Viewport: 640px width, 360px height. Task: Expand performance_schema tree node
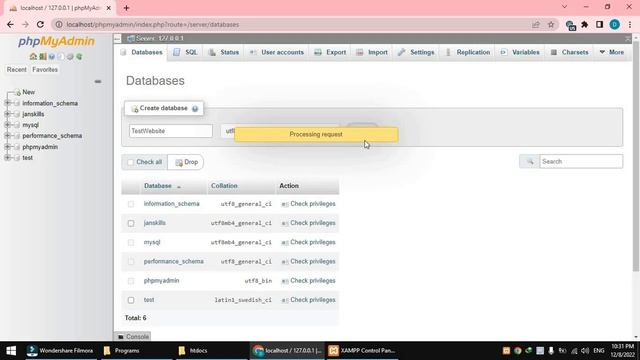[7, 136]
